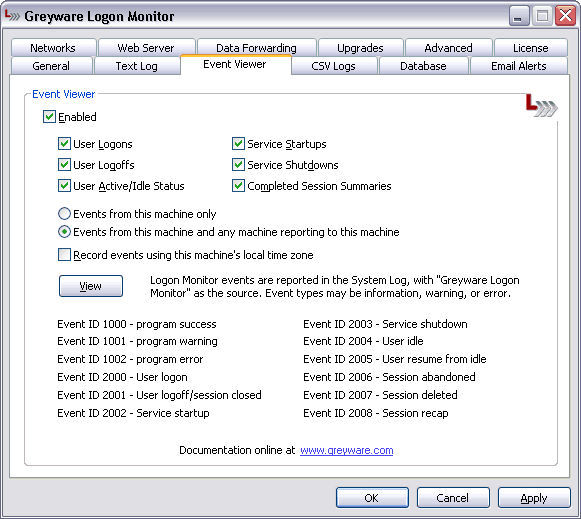Toggle the Service Startups checkbox
This screenshot has width=581, height=519.
(x=238, y=144)
